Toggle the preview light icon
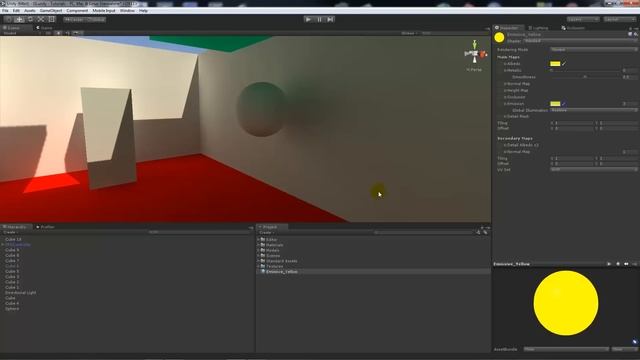The width and height of the screenshot is (640, 360). click(x=627, y=264)
